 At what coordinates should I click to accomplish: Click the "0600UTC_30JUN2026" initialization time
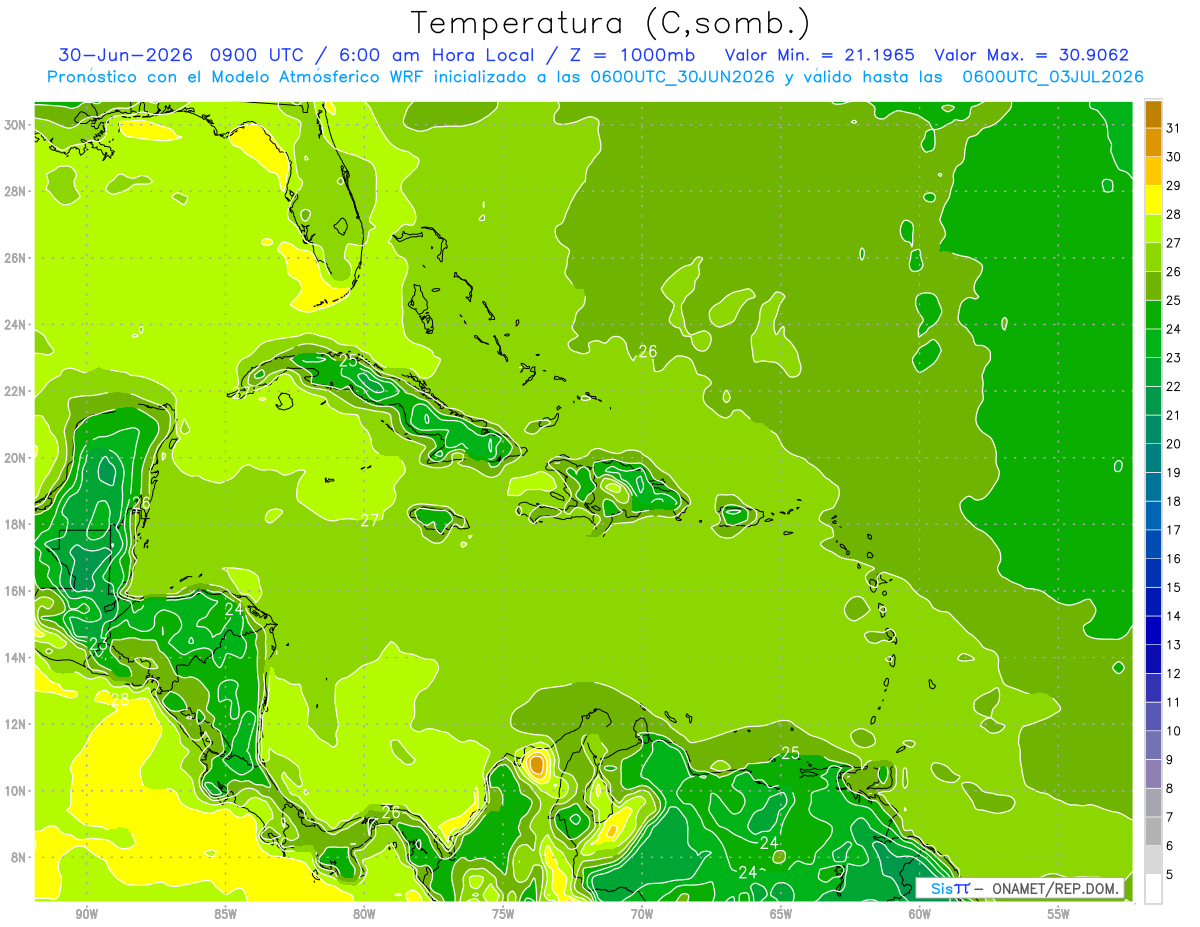coord(682,77)
